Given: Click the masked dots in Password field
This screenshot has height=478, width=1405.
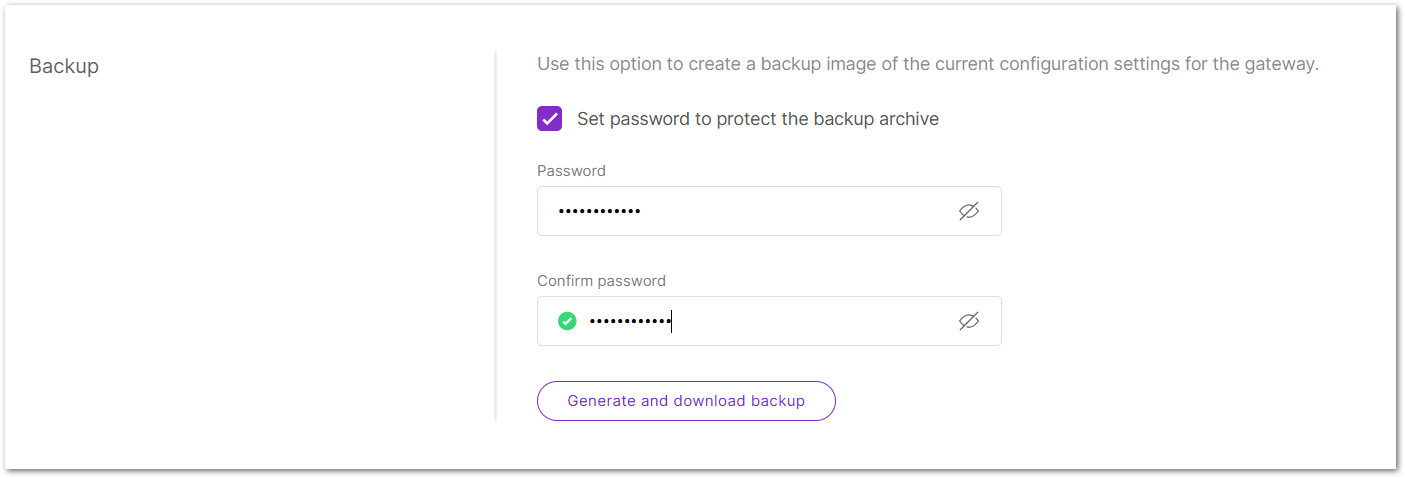Looking at the screenshot, I should click(x=599, y=211).
